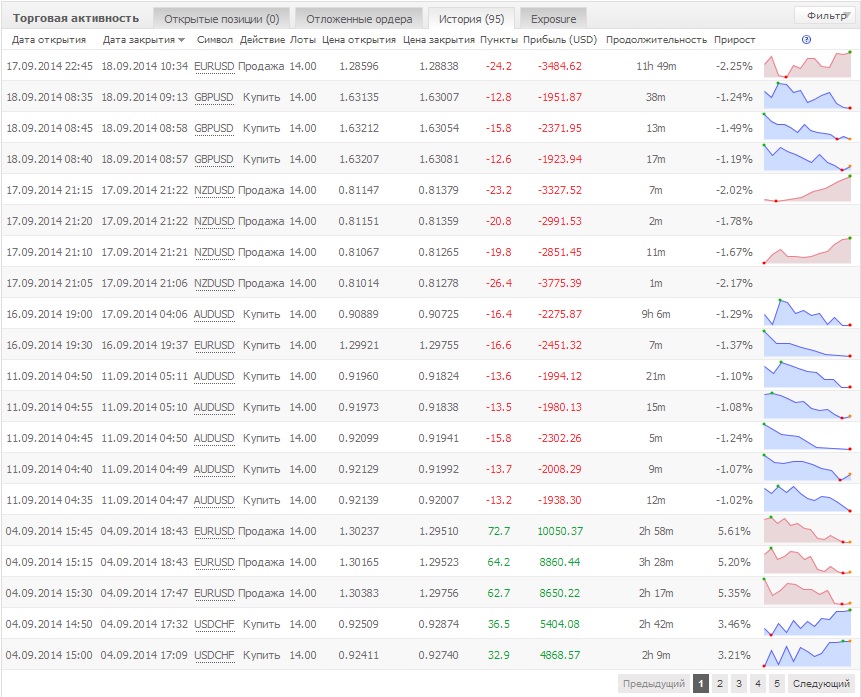The image size is (861, 697).
Task: Sort by Символ column header
Action: pos(215,40)
